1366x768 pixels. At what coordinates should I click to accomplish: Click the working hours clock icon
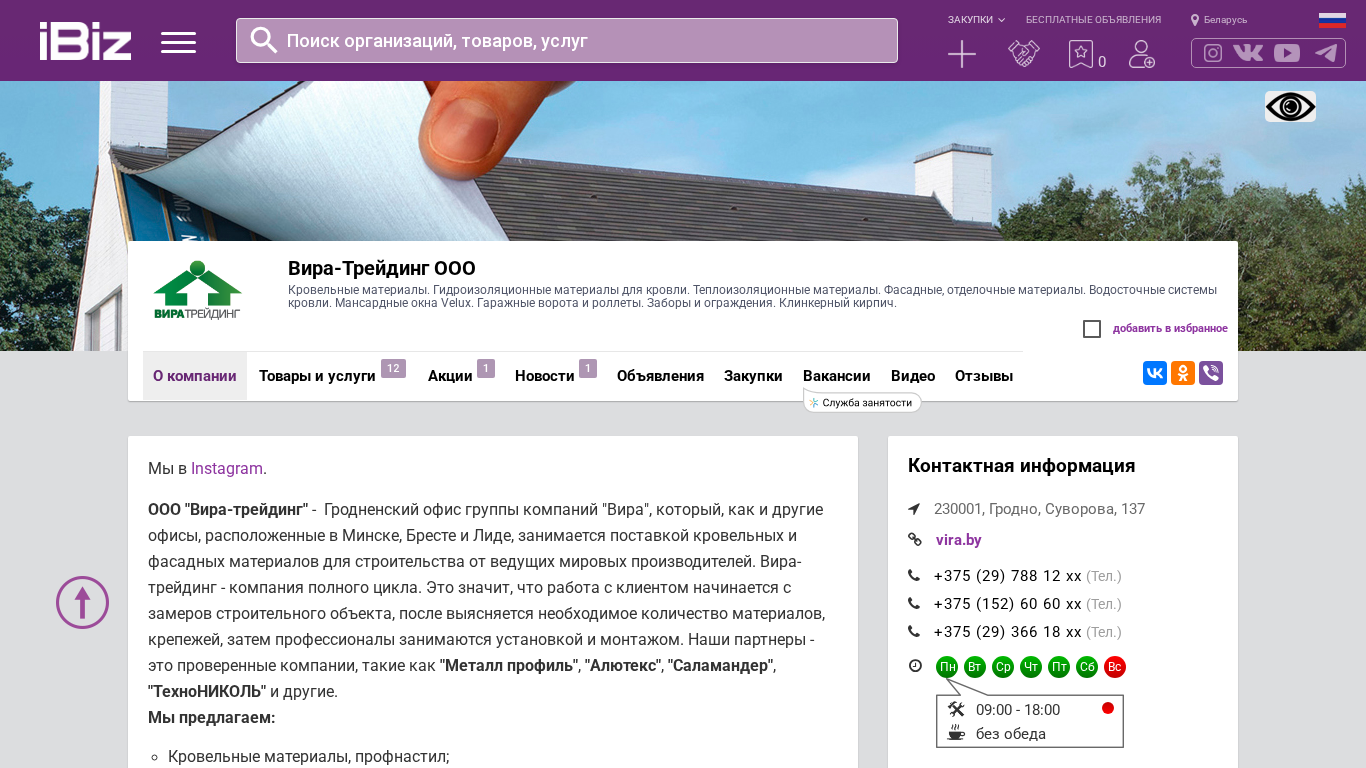915,666
